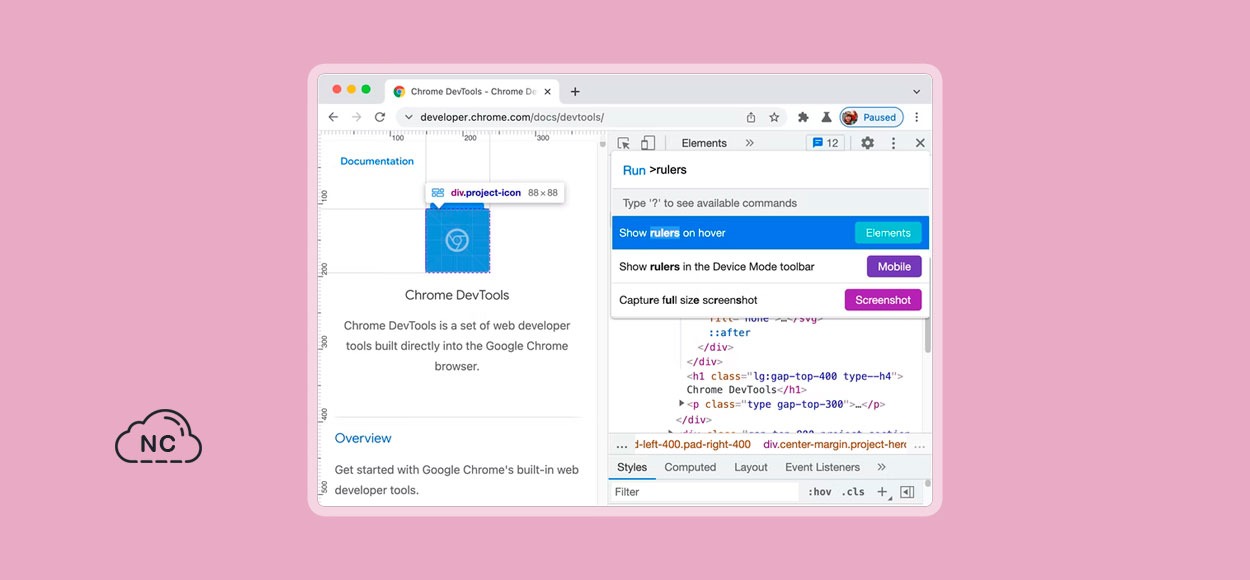Switch to the Layout tab
The width and height of the screenshot is (1250, 580).
coord(751,467)
